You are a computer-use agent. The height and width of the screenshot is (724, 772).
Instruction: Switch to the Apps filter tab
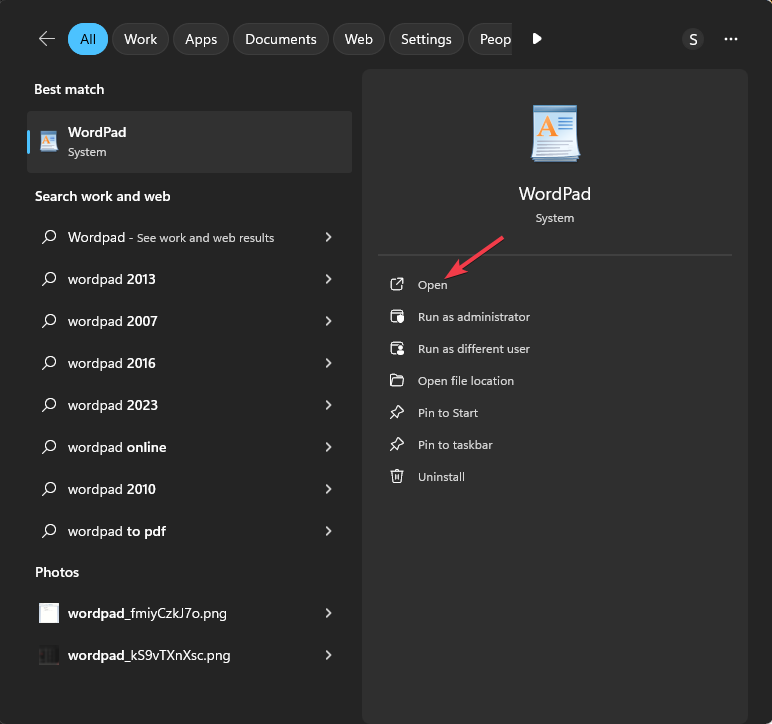pyautogui.click(x=201, y=39)
